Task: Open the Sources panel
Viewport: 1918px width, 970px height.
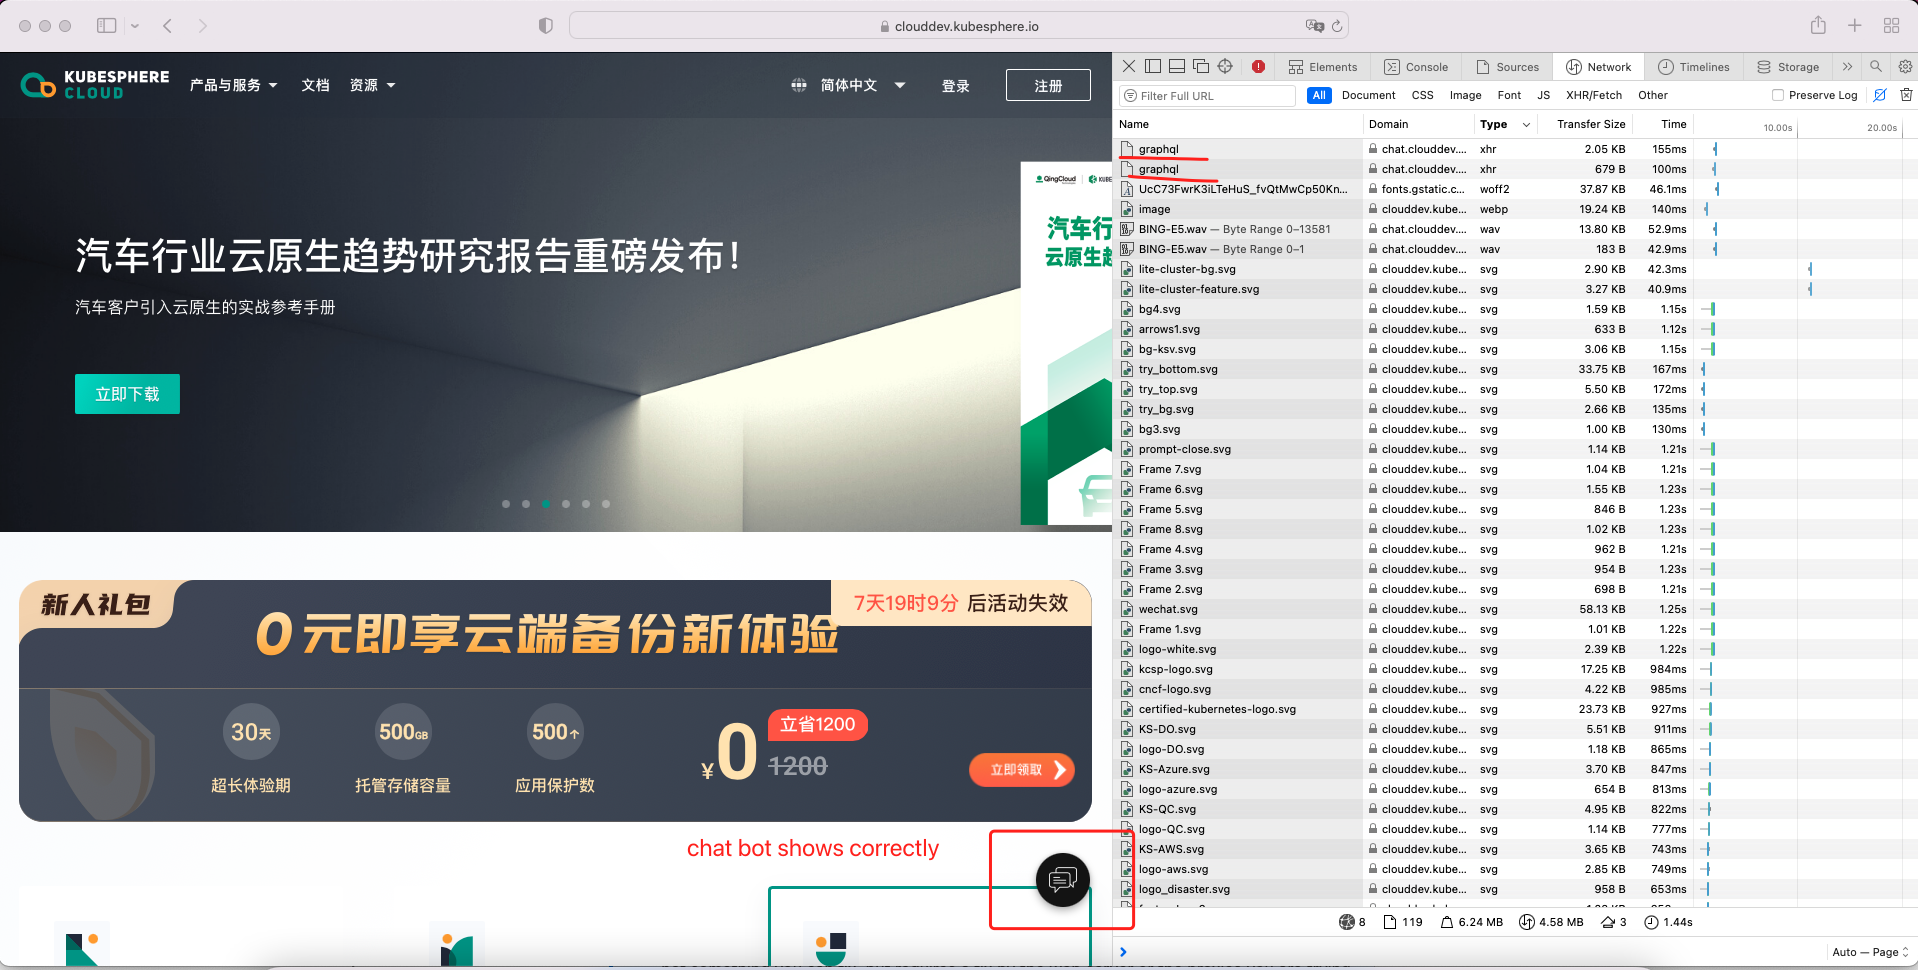Action: [x=1506, y=66]
